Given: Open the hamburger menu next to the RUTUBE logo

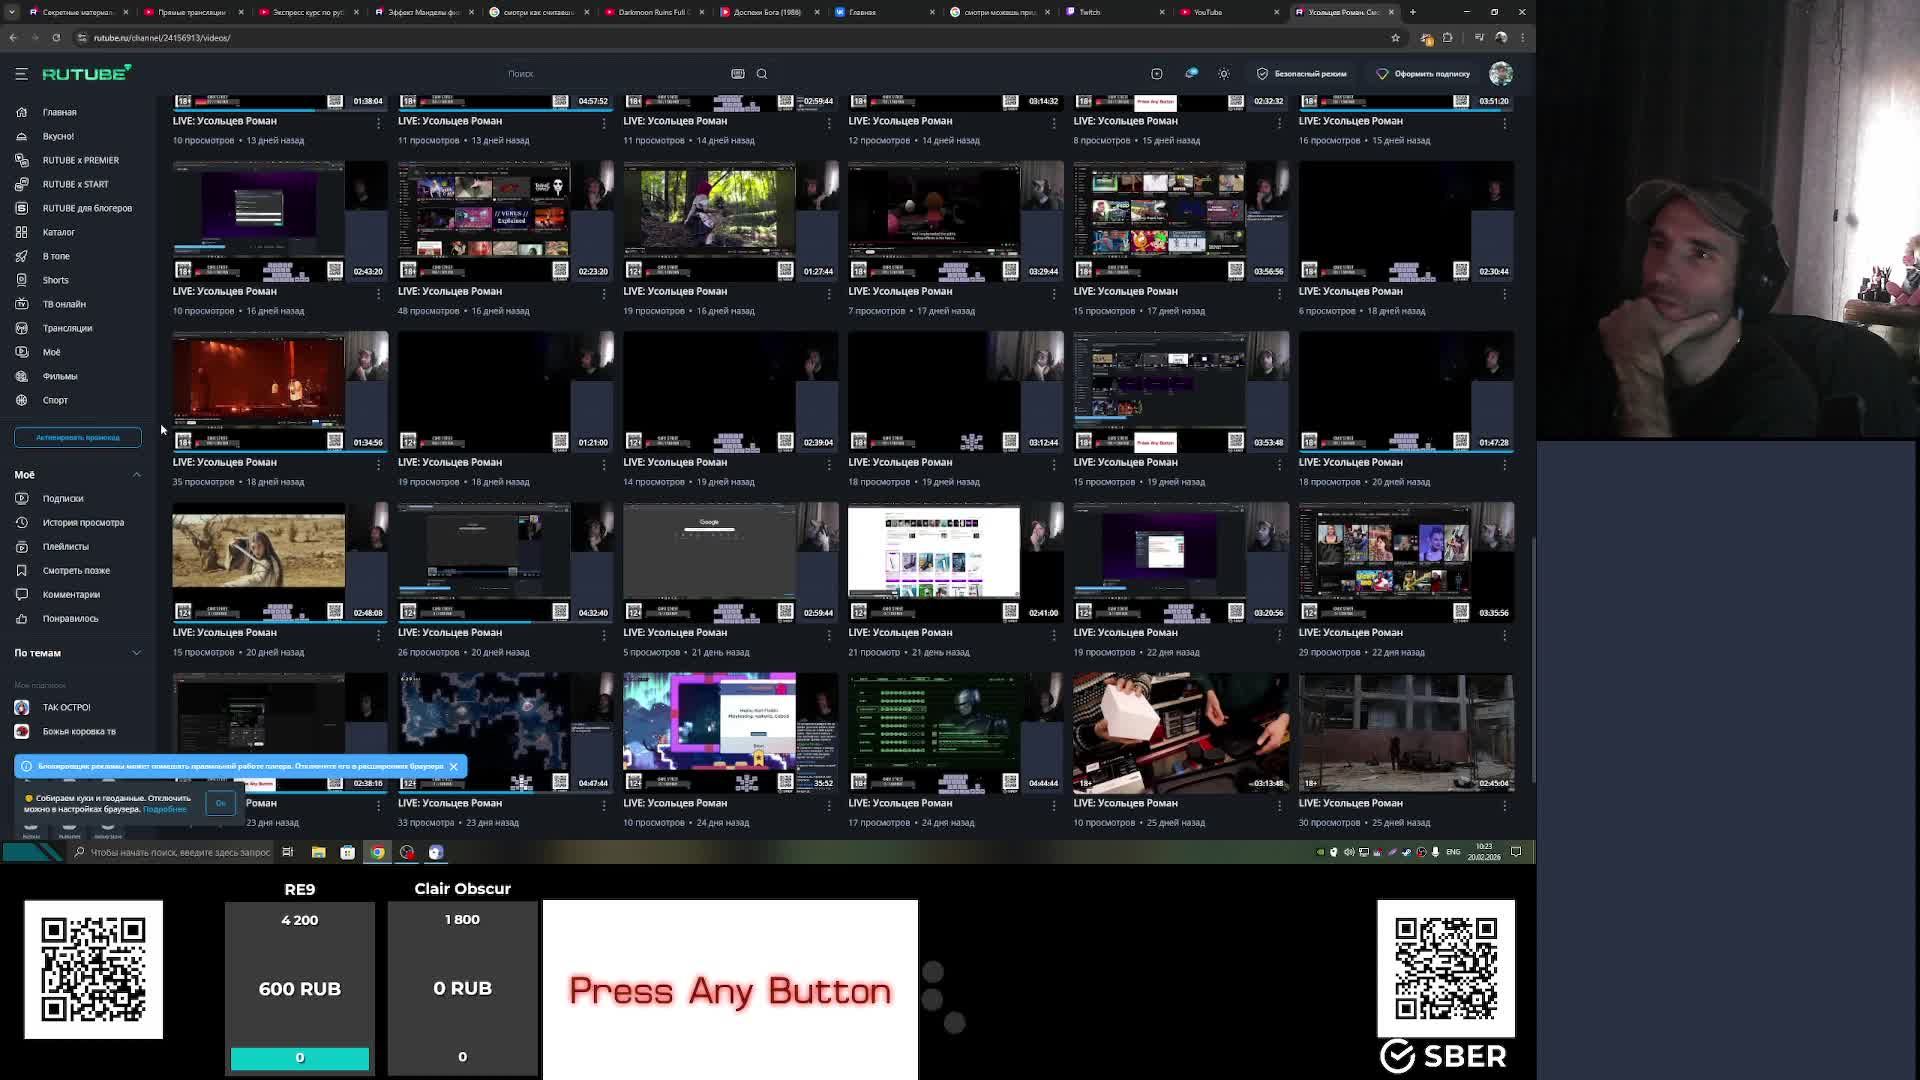Looking at the screenshot, I should tap(21, 74).
